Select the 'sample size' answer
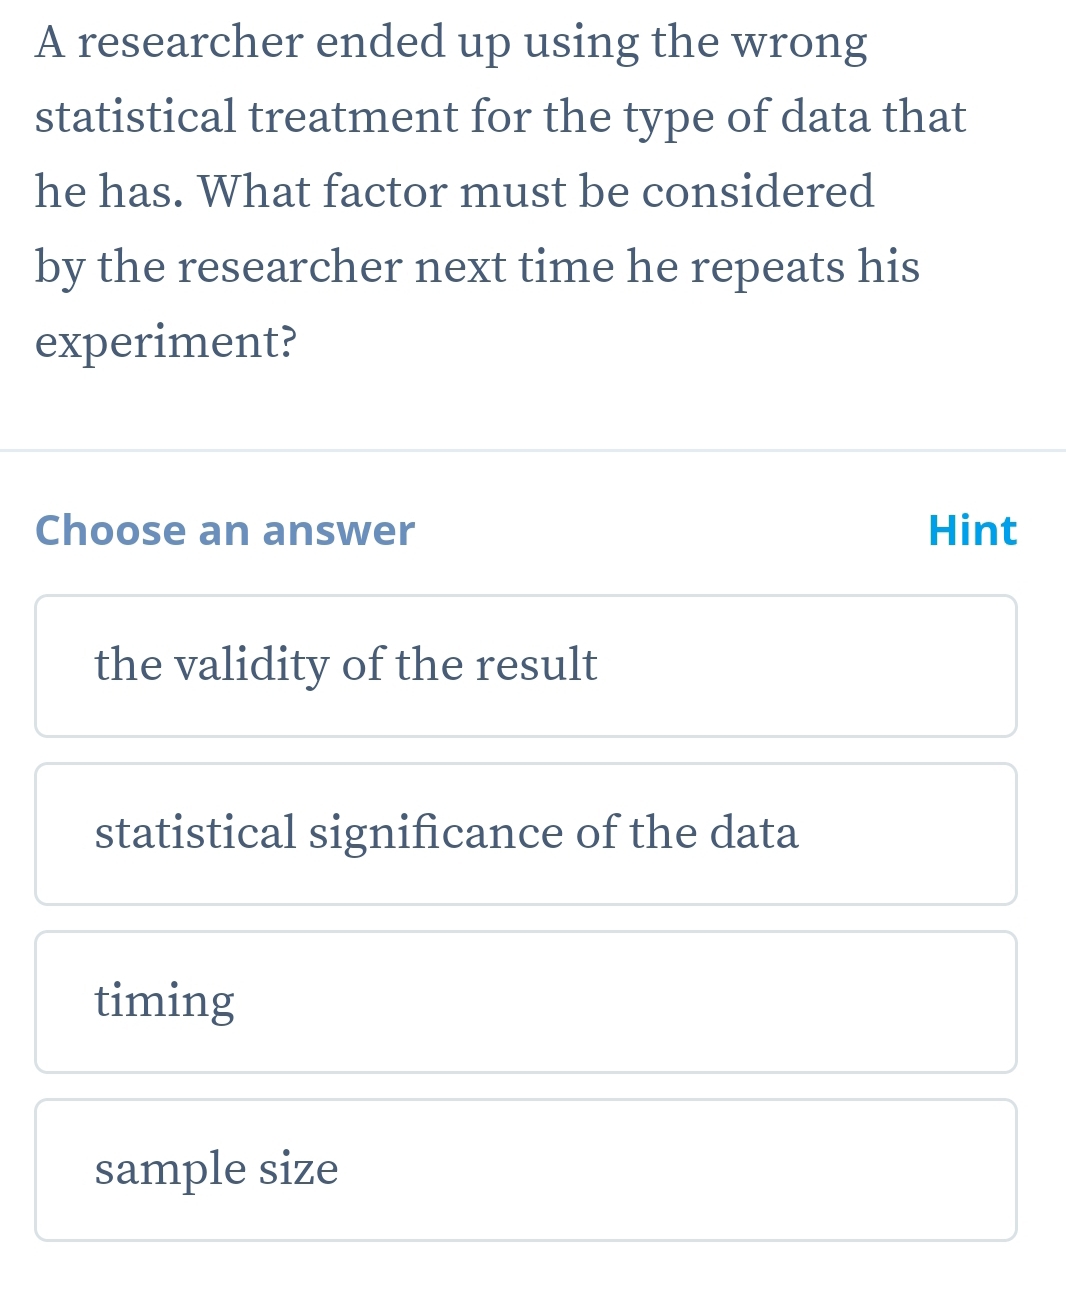Viewport: 1066px width, 1299px height. click(x=526, y=1170)
